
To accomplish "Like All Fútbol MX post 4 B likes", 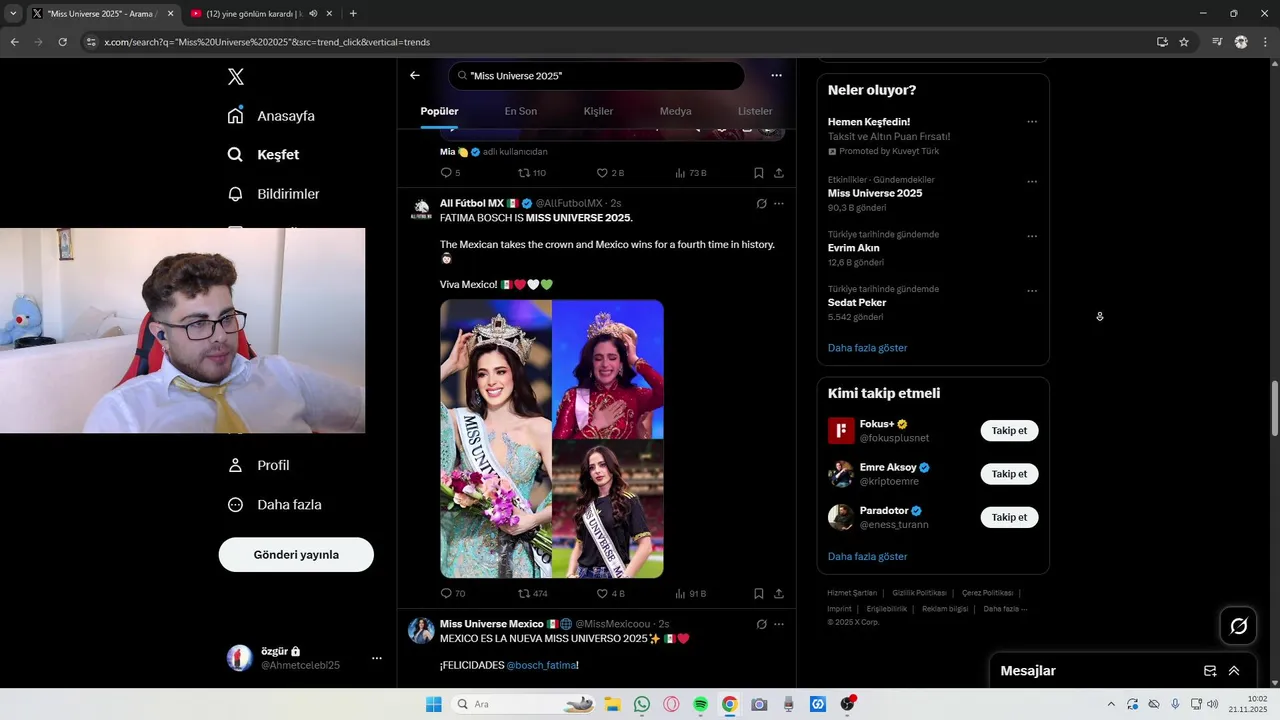I will coord(610,593).
